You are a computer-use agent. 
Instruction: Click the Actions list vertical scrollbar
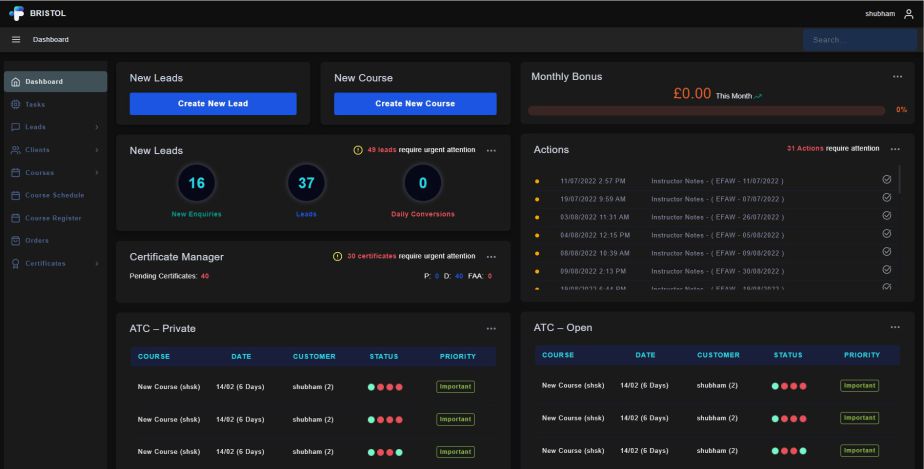tap(899, 179)
